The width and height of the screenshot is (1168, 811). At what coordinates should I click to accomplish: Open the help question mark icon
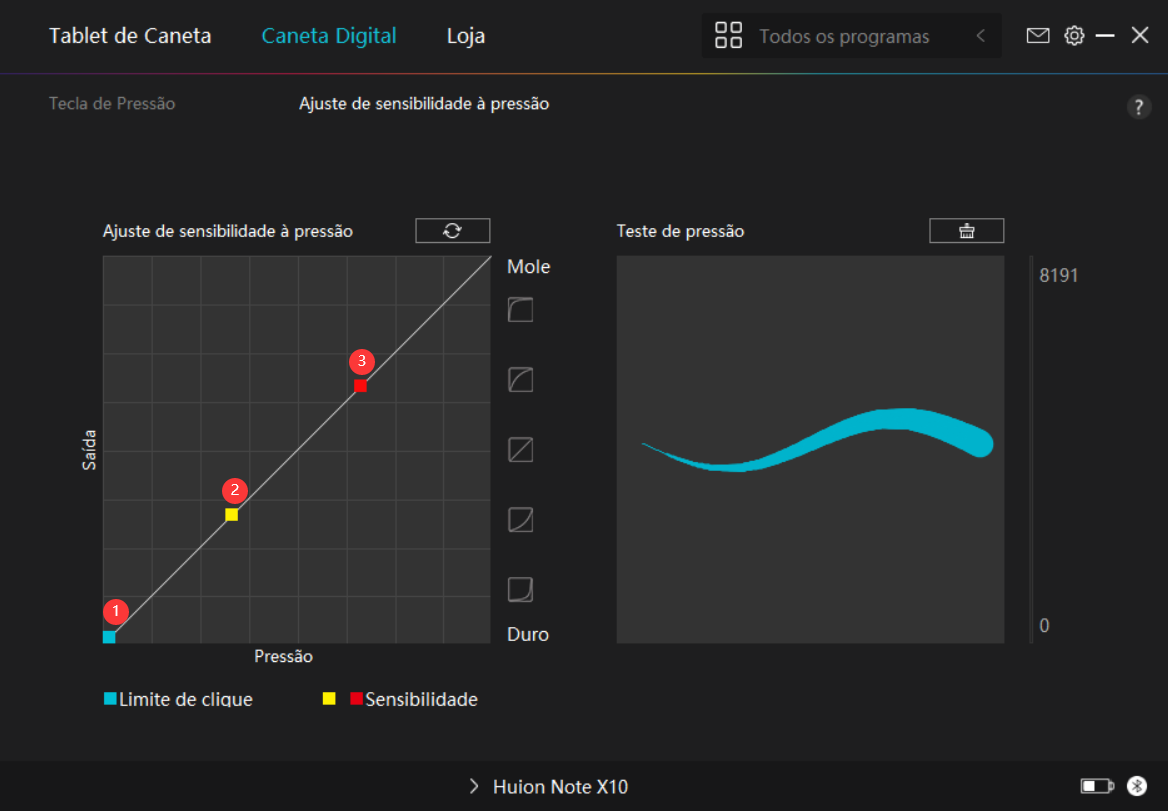click(1139, 108)
